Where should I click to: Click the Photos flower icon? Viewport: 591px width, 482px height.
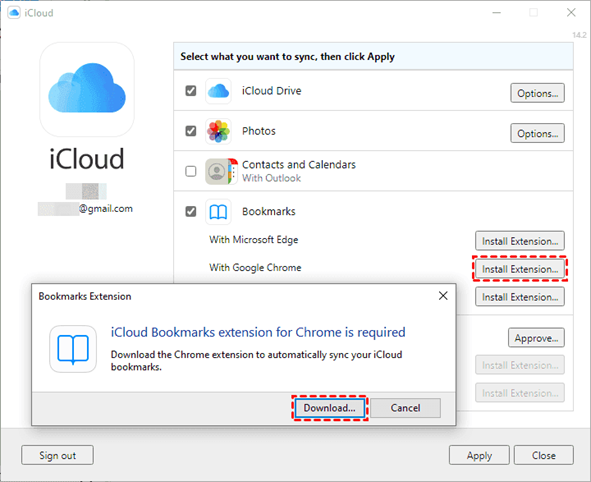click(218, 131)
